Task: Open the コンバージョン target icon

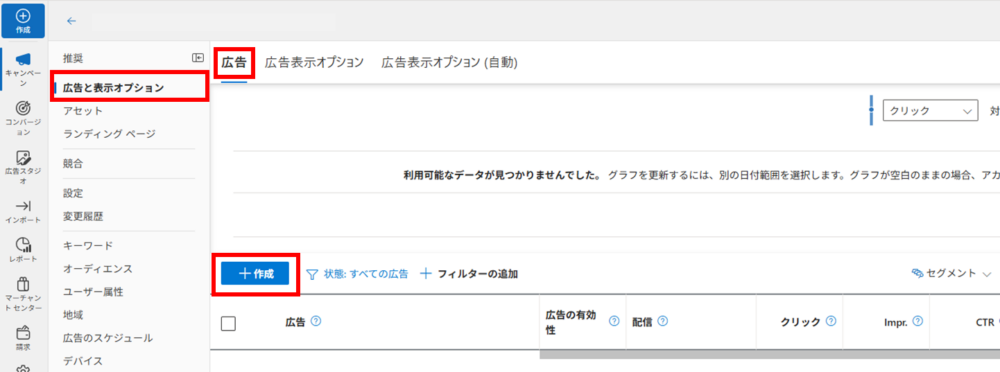Action: tap(23, 108)
